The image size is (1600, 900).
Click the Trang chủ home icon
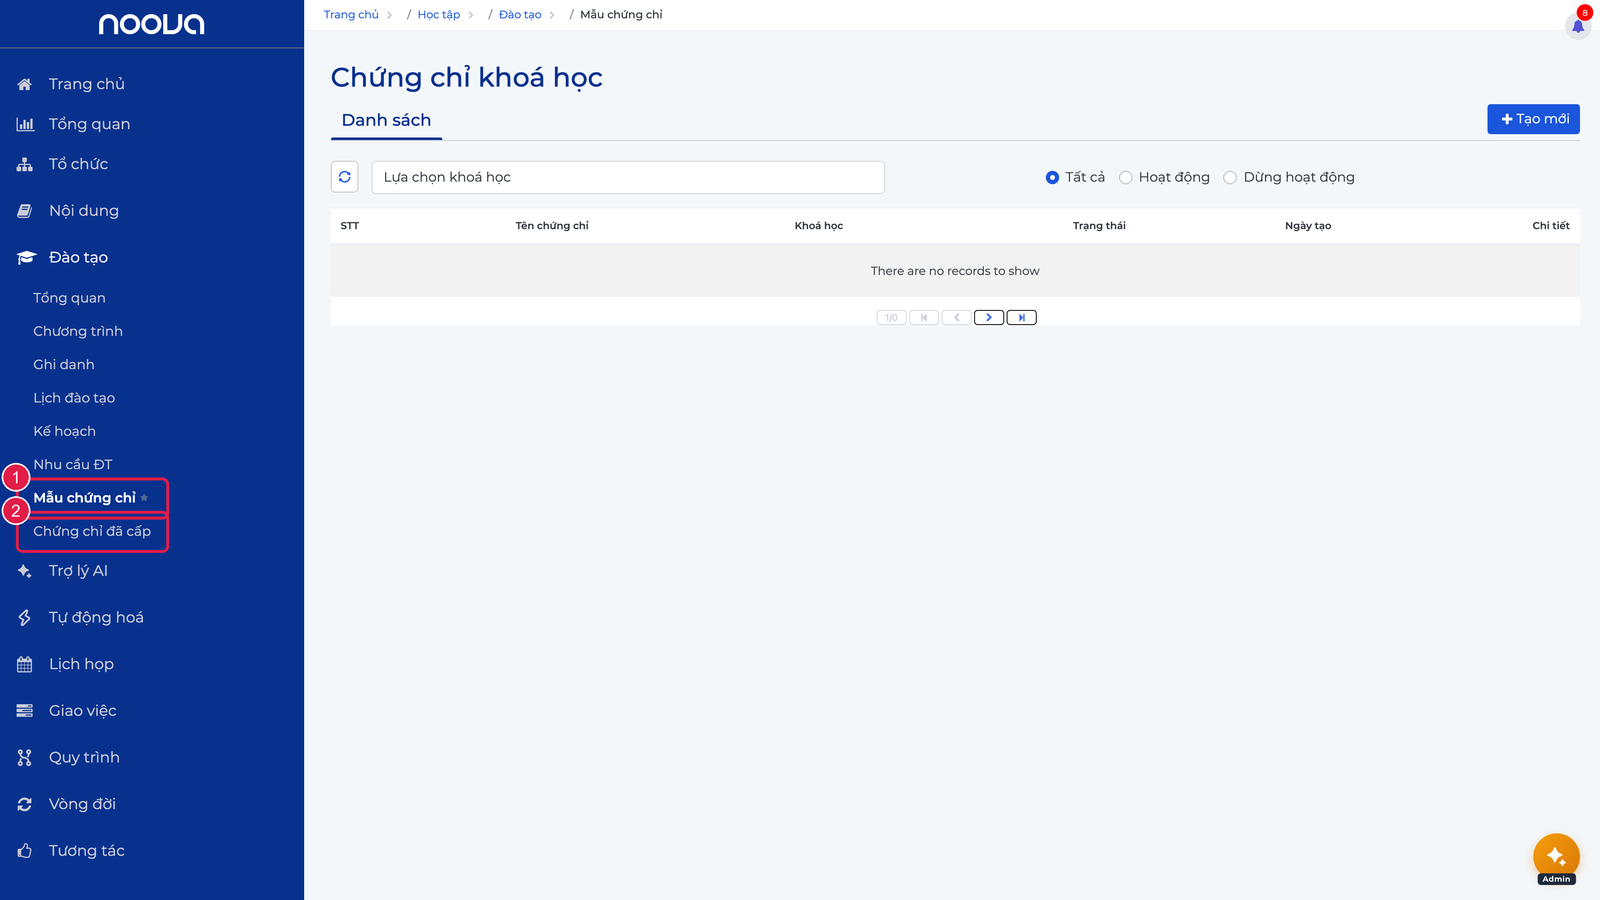click(25, 84)
